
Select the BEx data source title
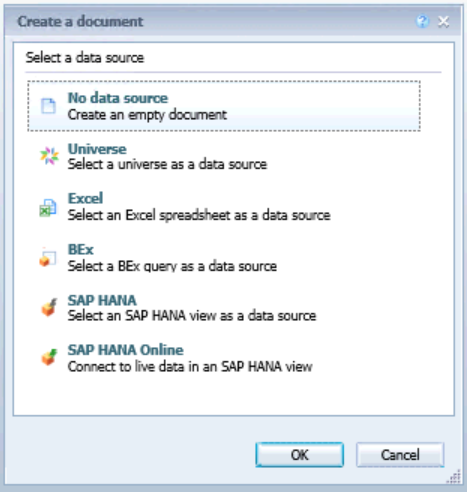point(81,249)
